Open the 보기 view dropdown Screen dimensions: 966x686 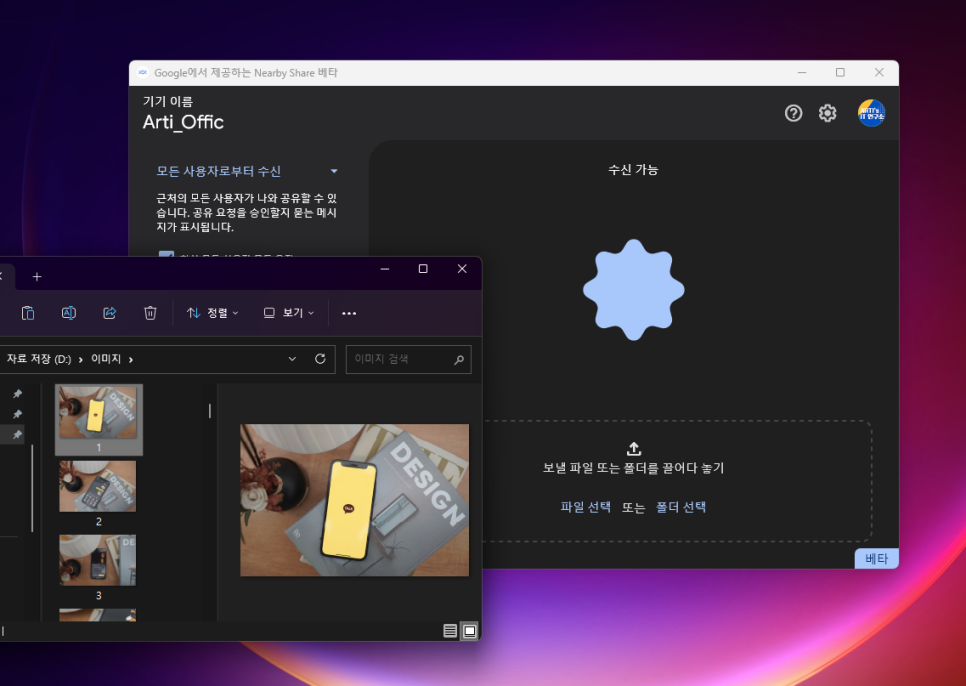click(x=288, y=313)
